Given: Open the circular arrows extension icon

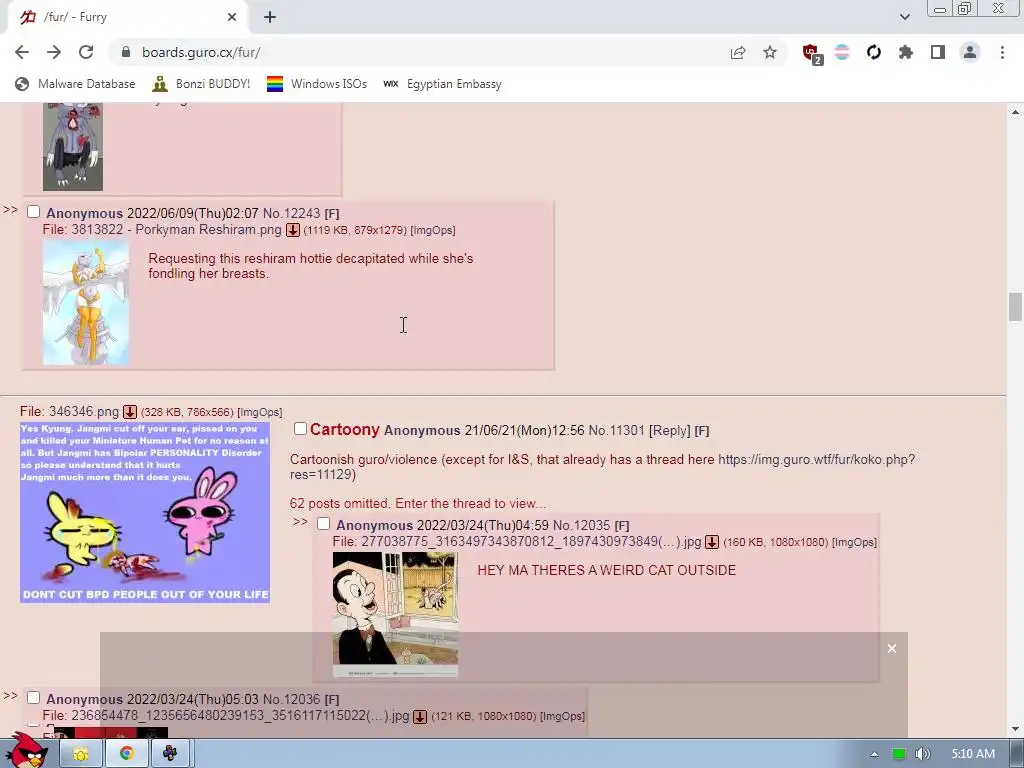Looking at the screenshot, I should click(x=874, y=52).
